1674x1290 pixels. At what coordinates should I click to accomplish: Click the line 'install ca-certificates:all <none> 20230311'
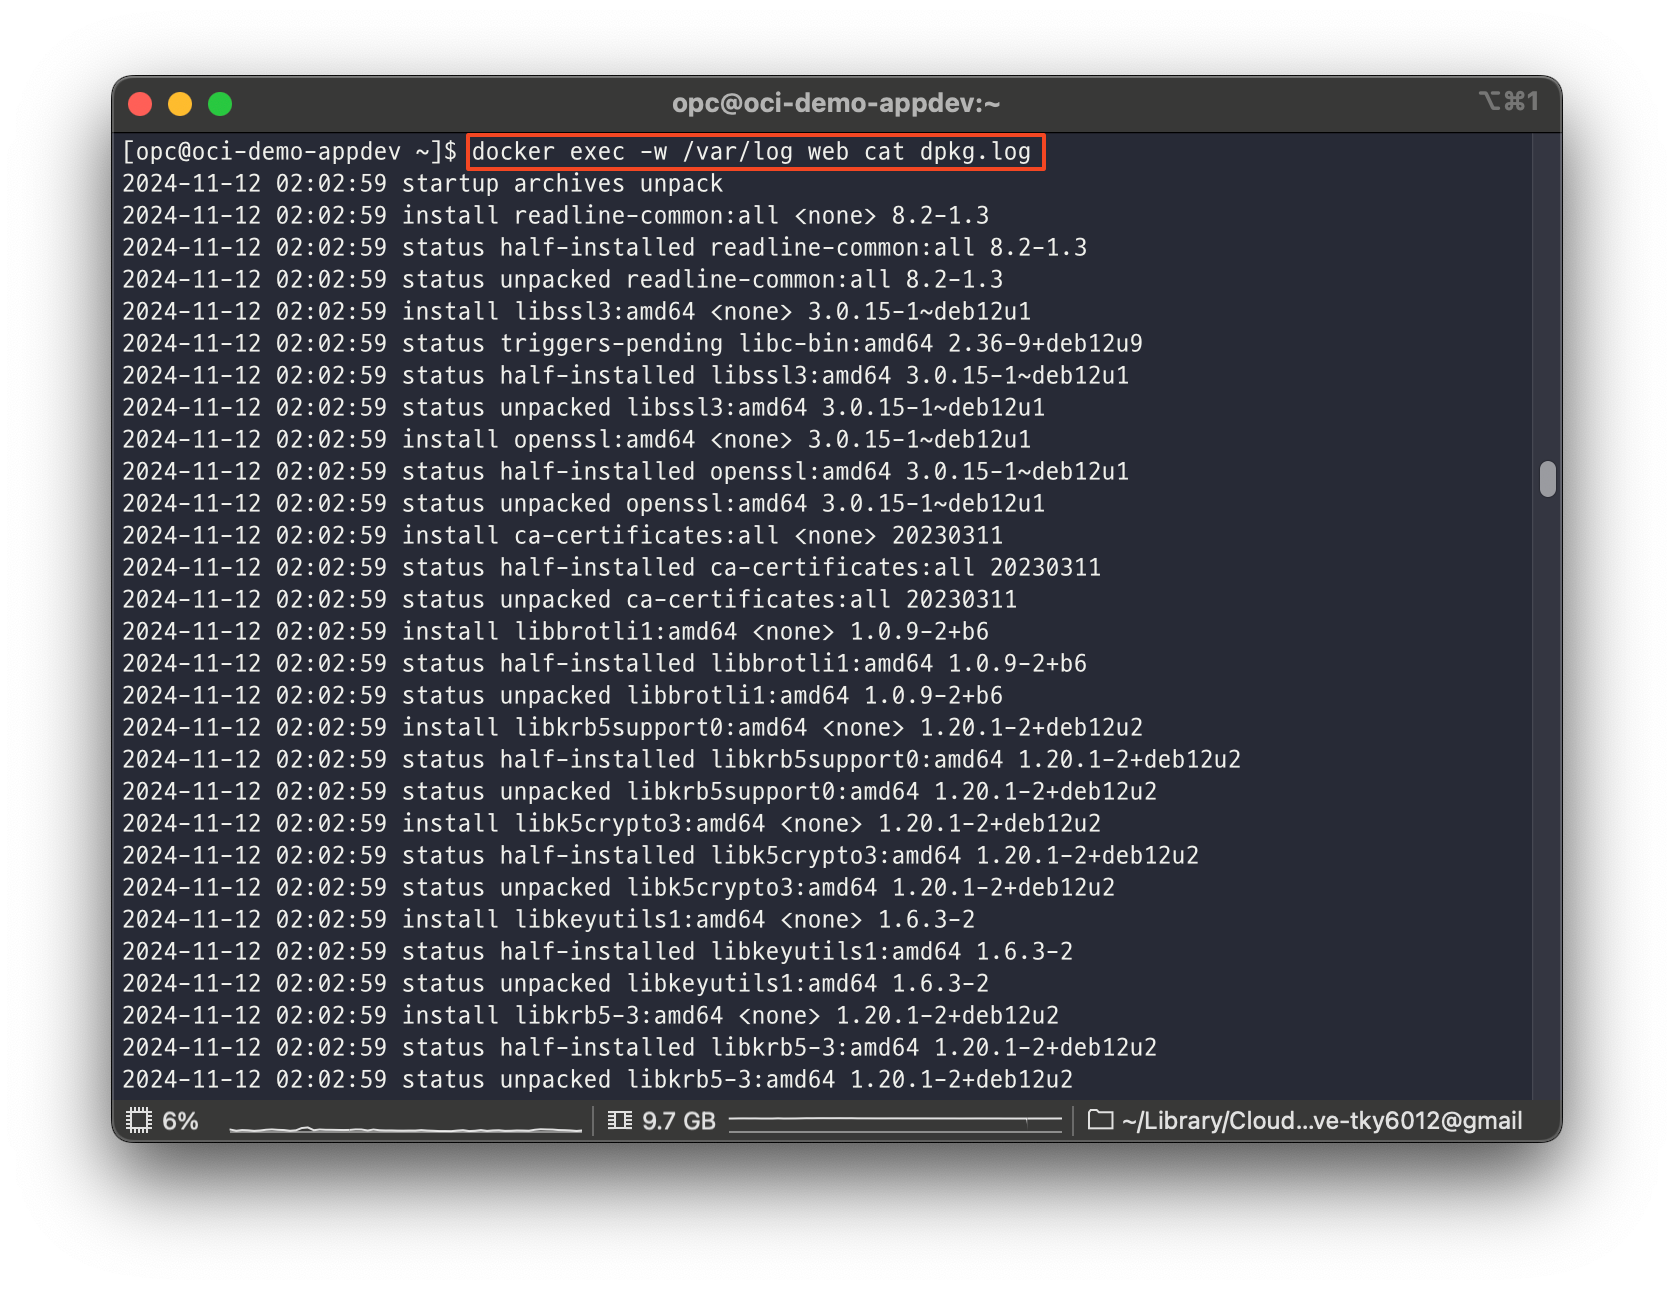click(563, 536)
